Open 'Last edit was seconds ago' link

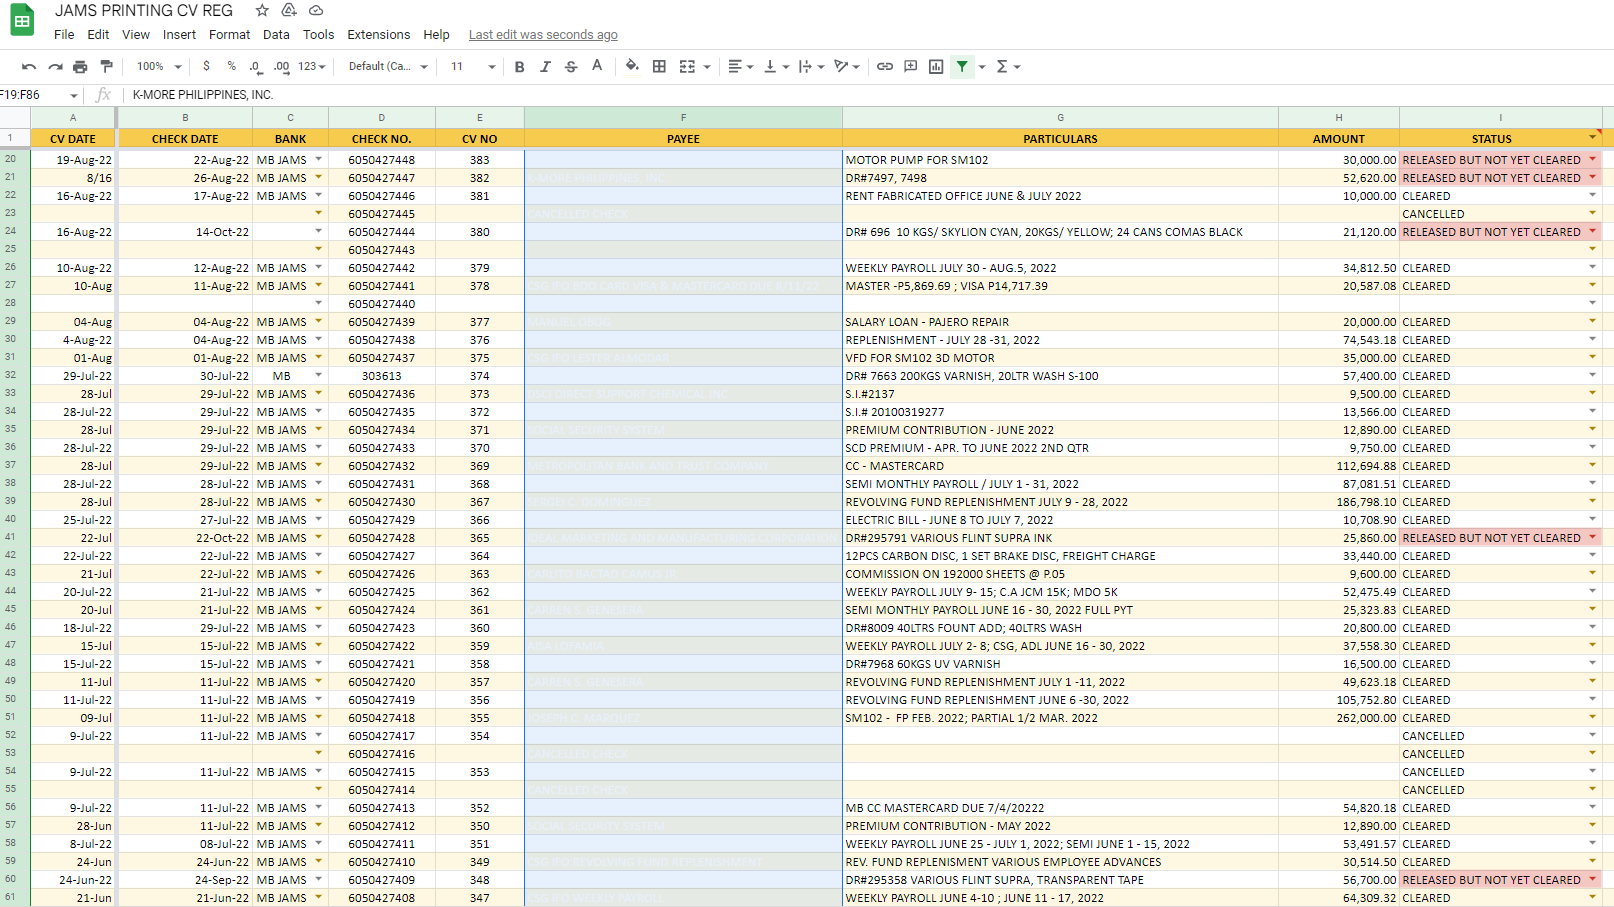[543, 35]
